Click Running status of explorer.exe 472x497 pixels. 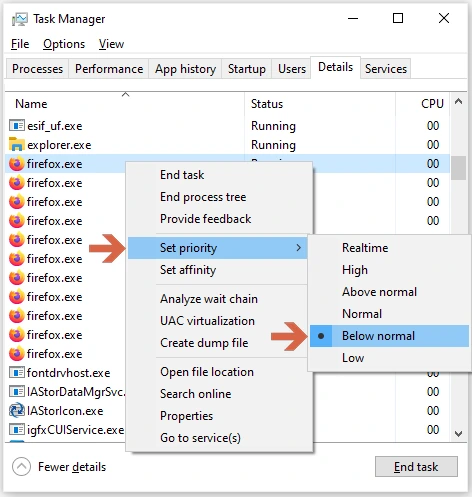[273, 145]
